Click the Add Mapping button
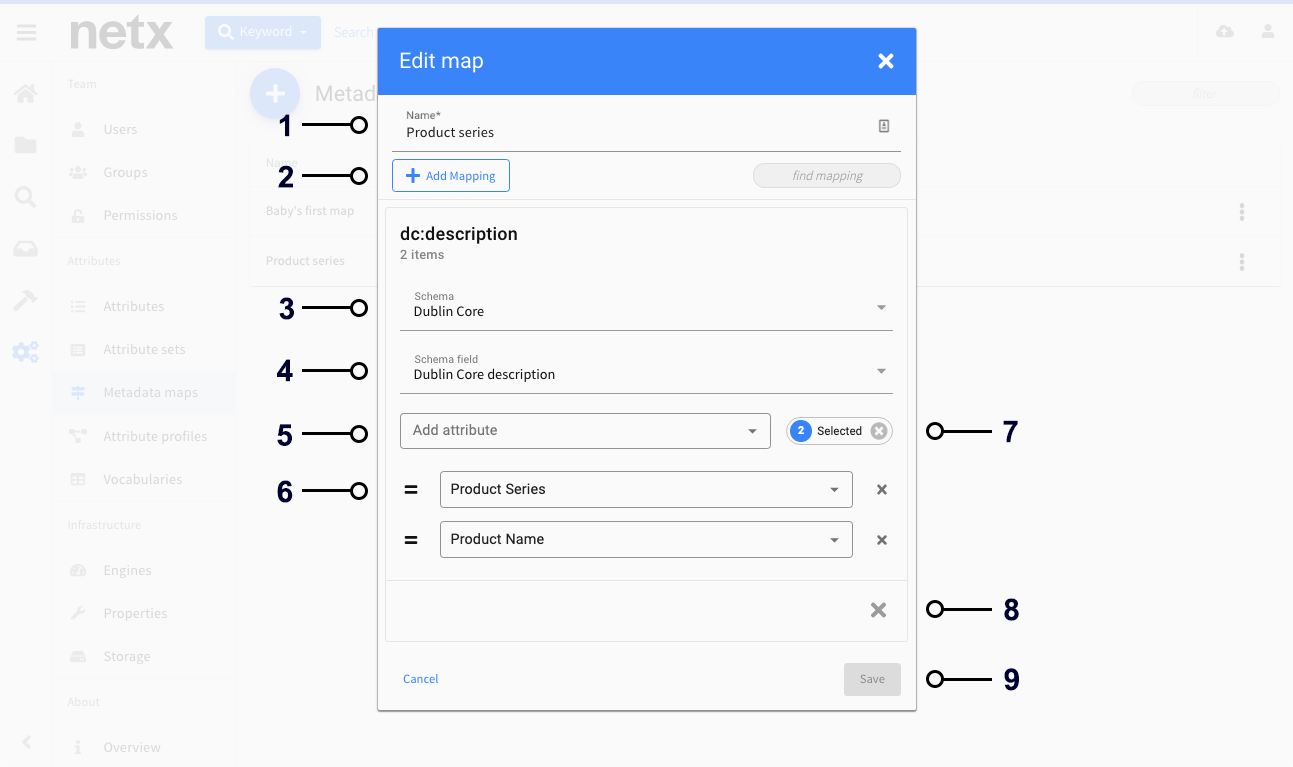Image resolution: width=1293 pixels, height=767 pixels. click(450, 175)
